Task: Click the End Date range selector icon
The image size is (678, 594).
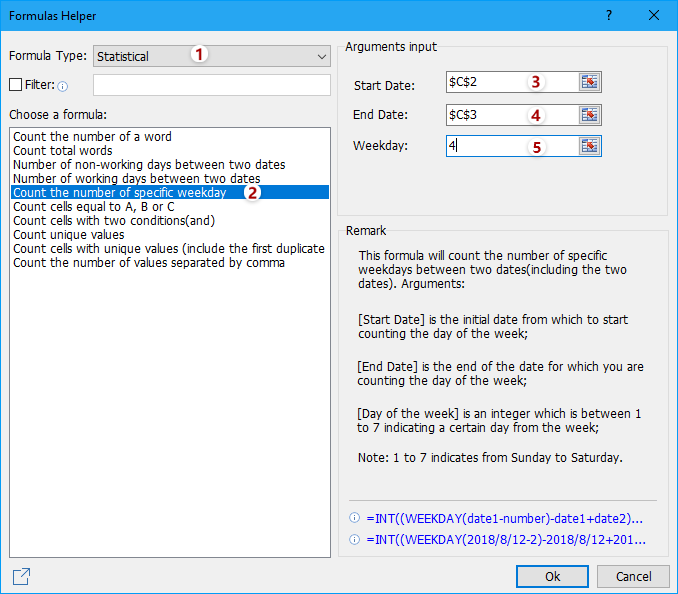Action: [590, 115]
